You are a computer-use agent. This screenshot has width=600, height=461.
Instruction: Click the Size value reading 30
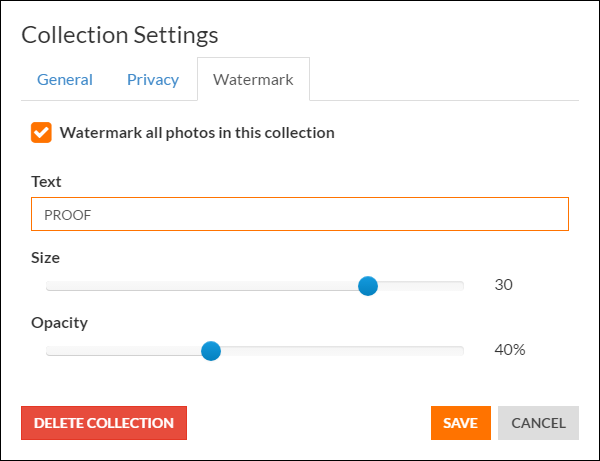tap(503, 285)
